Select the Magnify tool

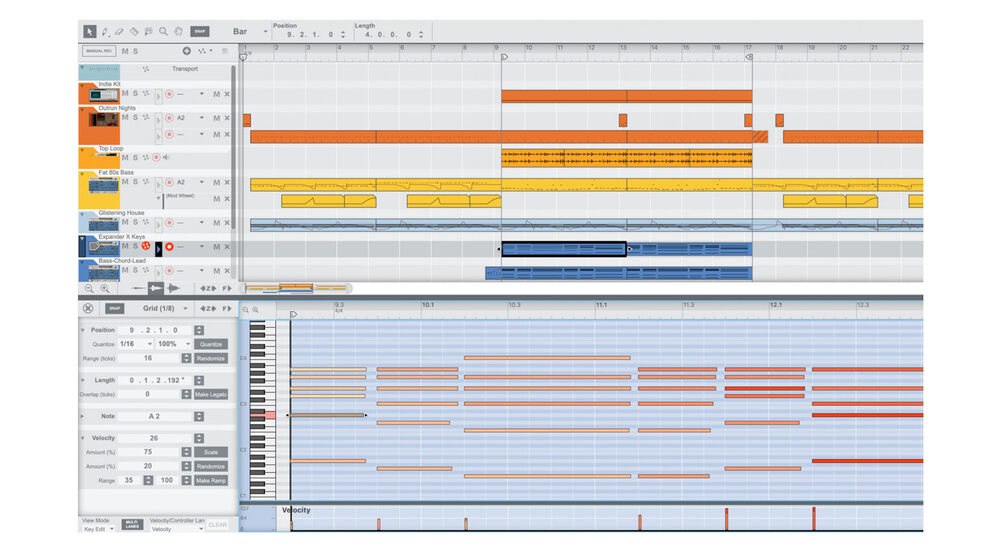tap(163, 32)
